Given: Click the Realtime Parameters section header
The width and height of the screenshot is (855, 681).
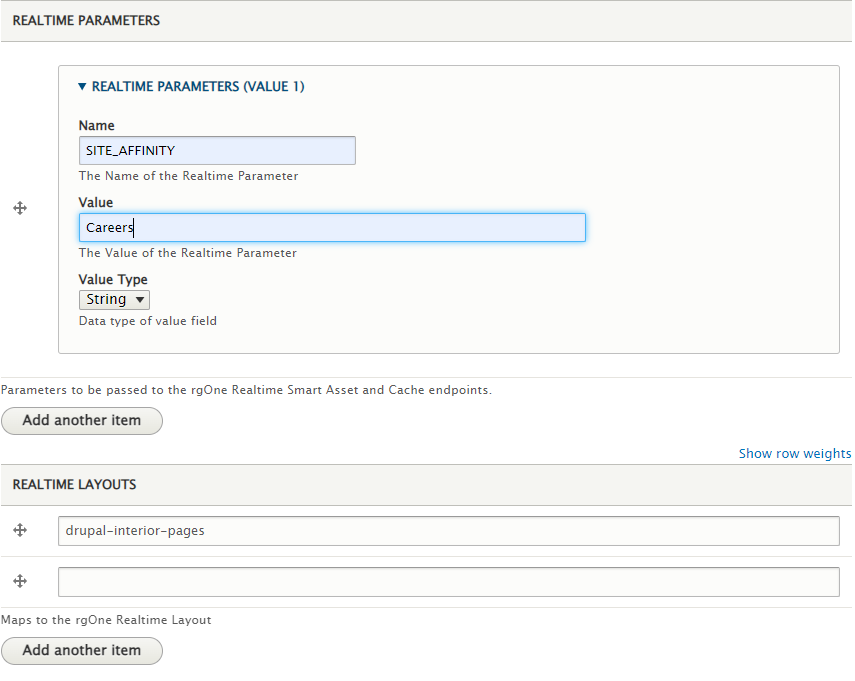Looking at the screenshot, I should [x=84, y=19].
